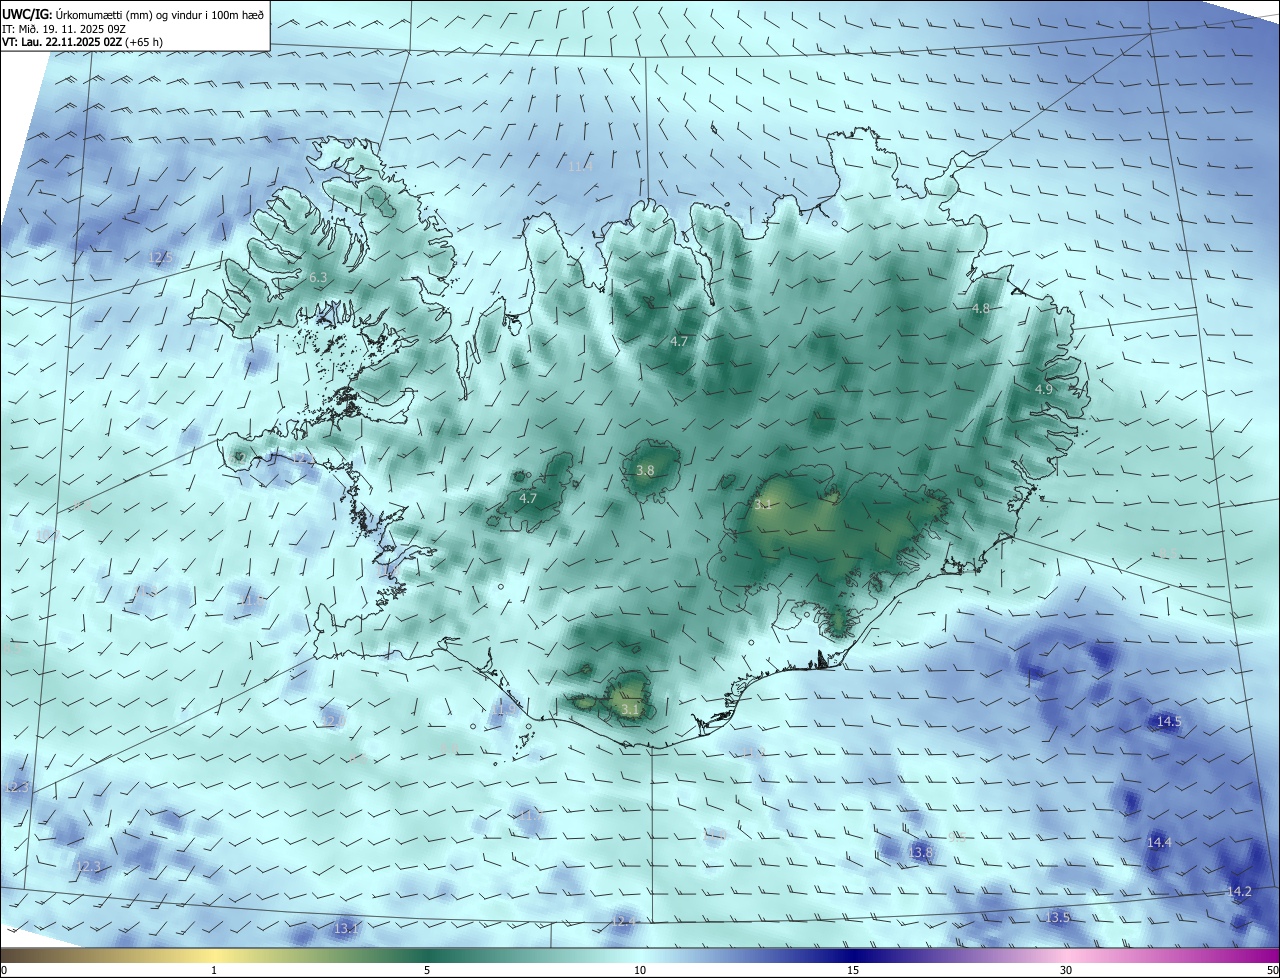Click the 12.5 value west of the Westfjords

point(160,257)
